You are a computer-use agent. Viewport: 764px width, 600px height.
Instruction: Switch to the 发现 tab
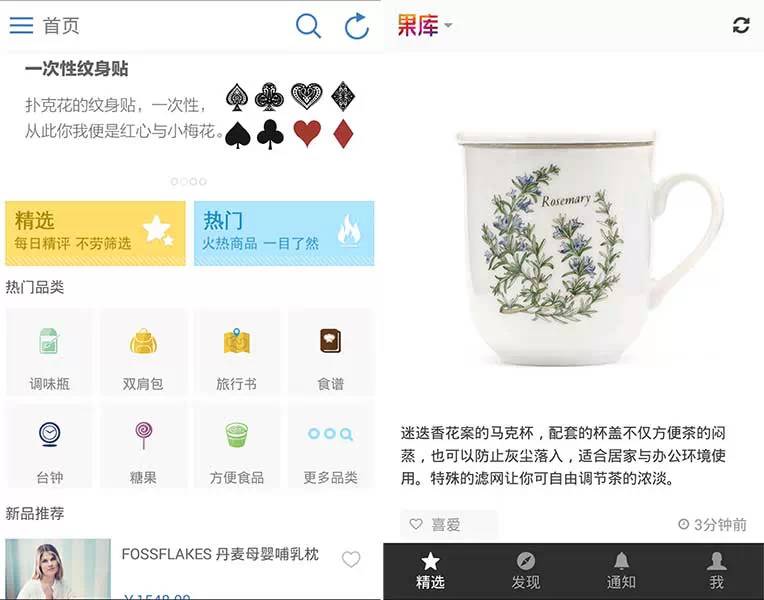pos(526,571)
